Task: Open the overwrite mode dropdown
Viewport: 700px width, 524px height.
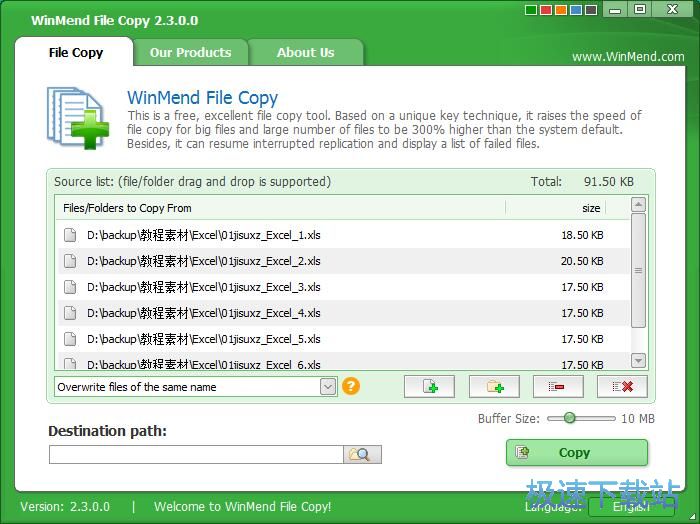Action: pos(328,387)
